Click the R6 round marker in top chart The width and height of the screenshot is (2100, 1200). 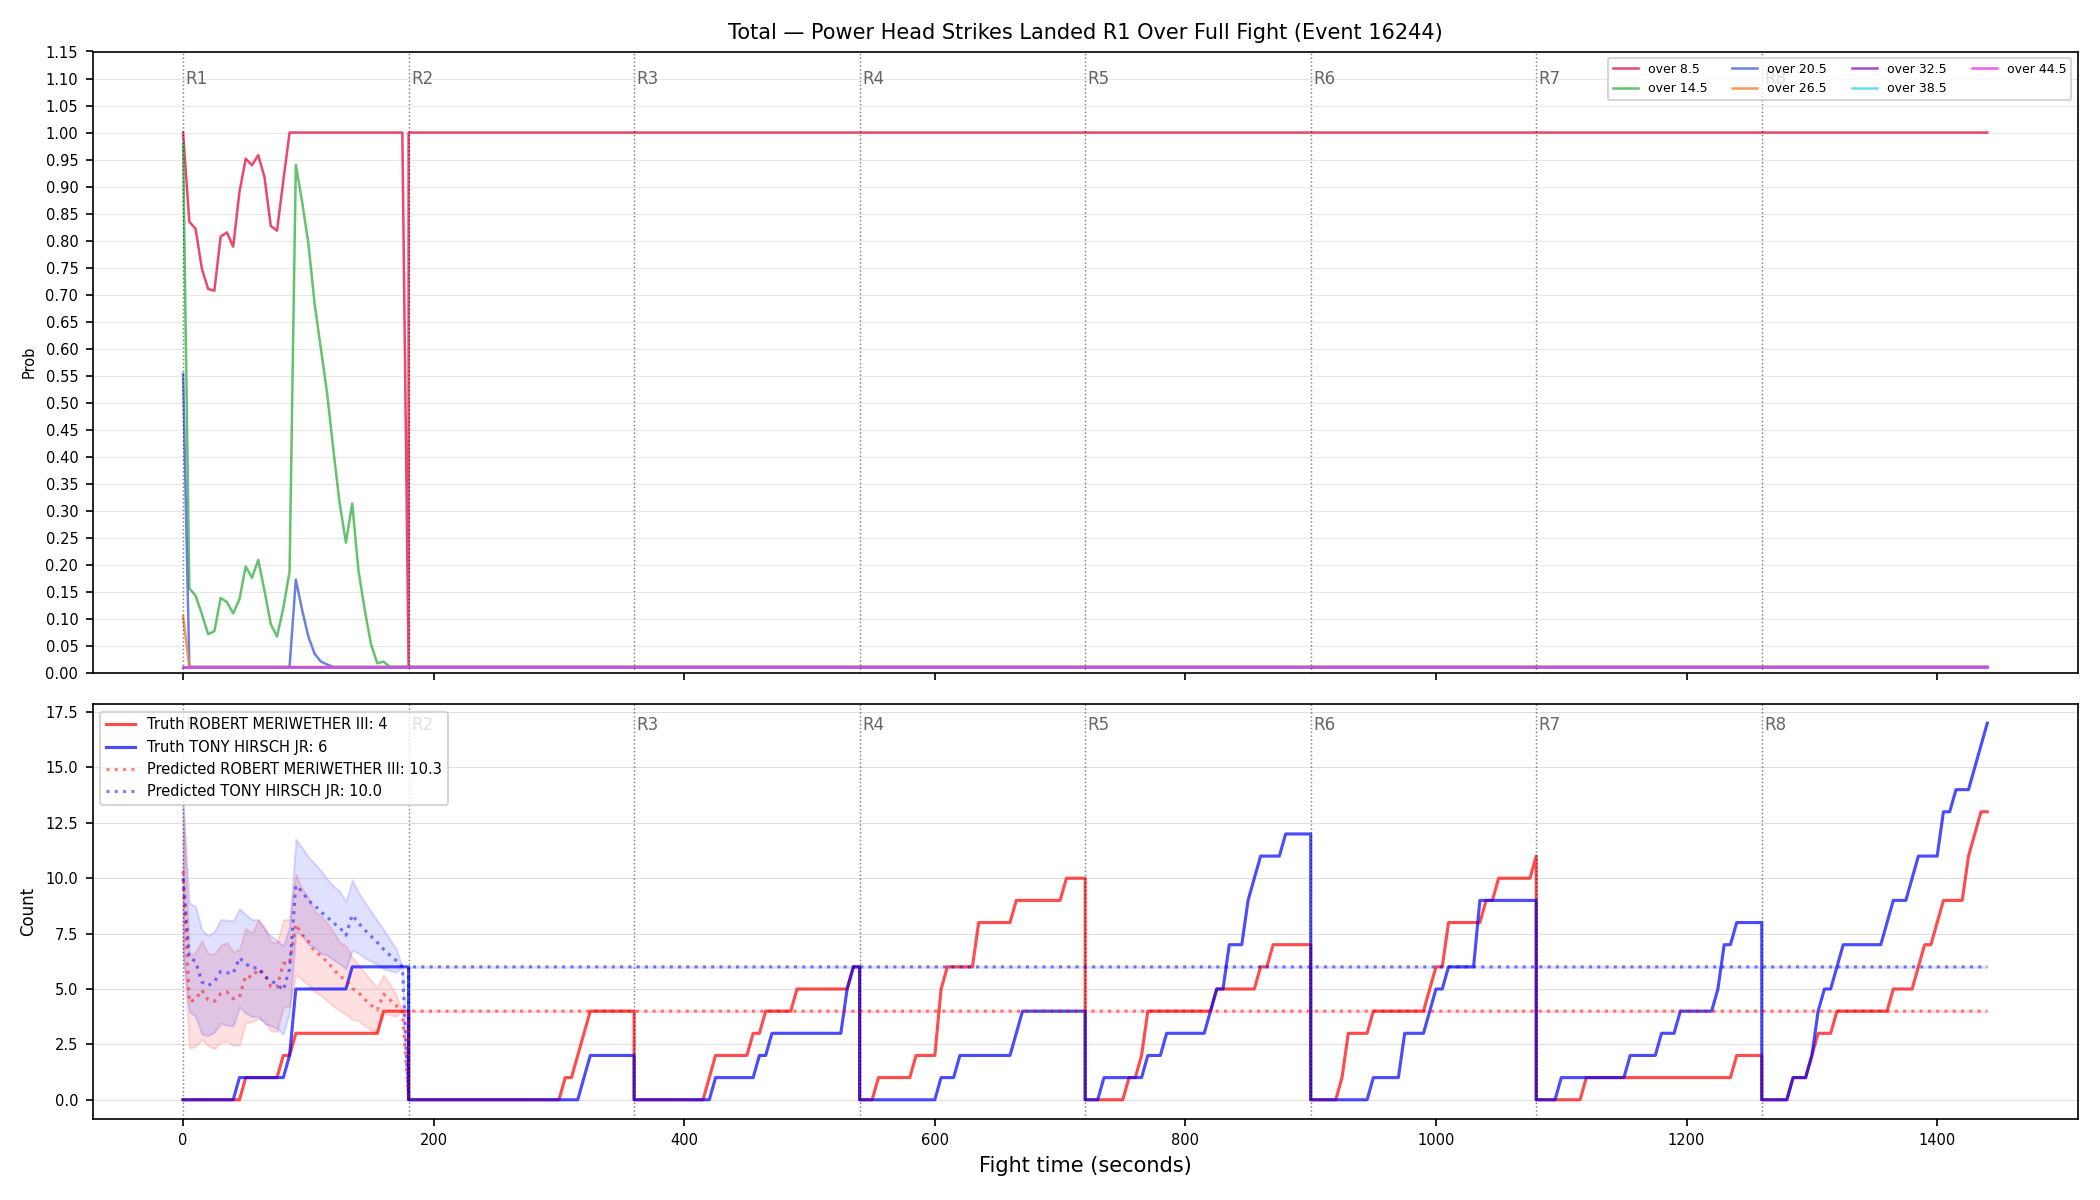(x=1324, y=78)
